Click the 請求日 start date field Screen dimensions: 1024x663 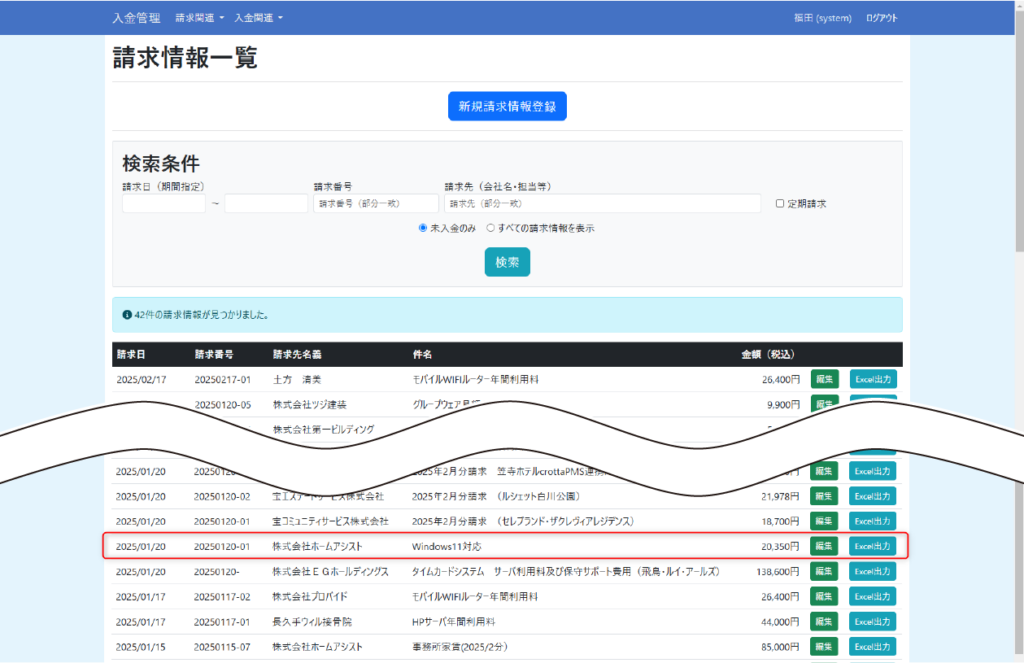point(164,204)
